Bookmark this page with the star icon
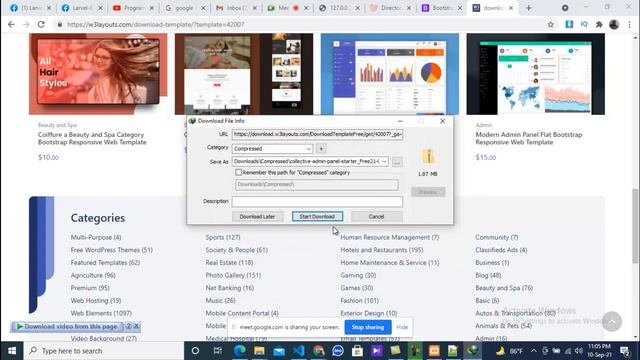640x360 pixels. (x=551, y=24)
